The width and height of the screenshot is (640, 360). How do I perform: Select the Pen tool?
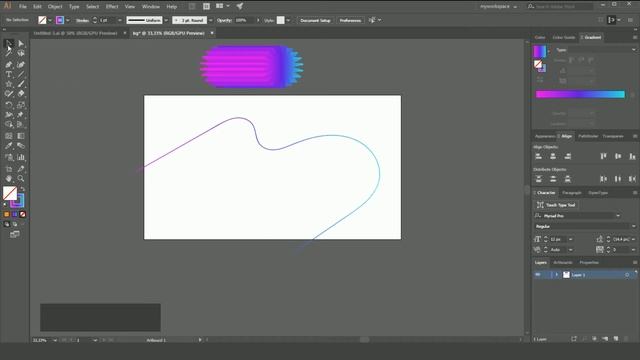tap(9, 64)
